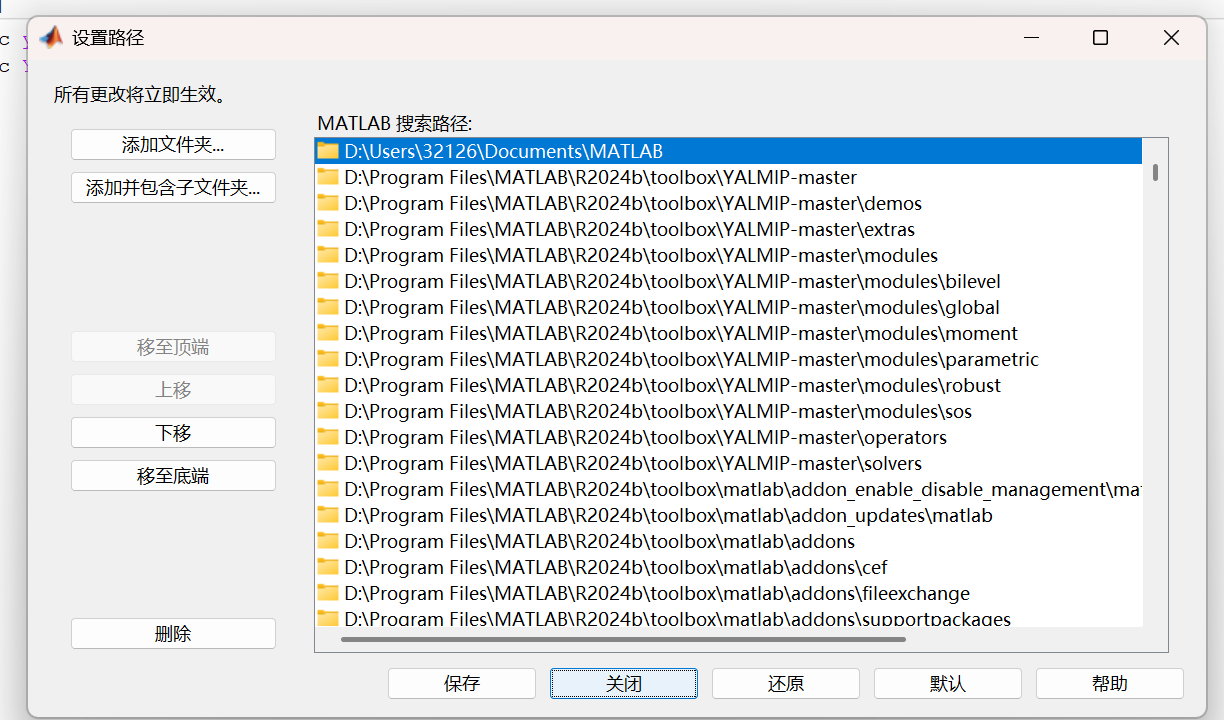Click folder icon beside toolbox\YALMIP-master path
1224x720 pixels.
click(x=328, y=177)
